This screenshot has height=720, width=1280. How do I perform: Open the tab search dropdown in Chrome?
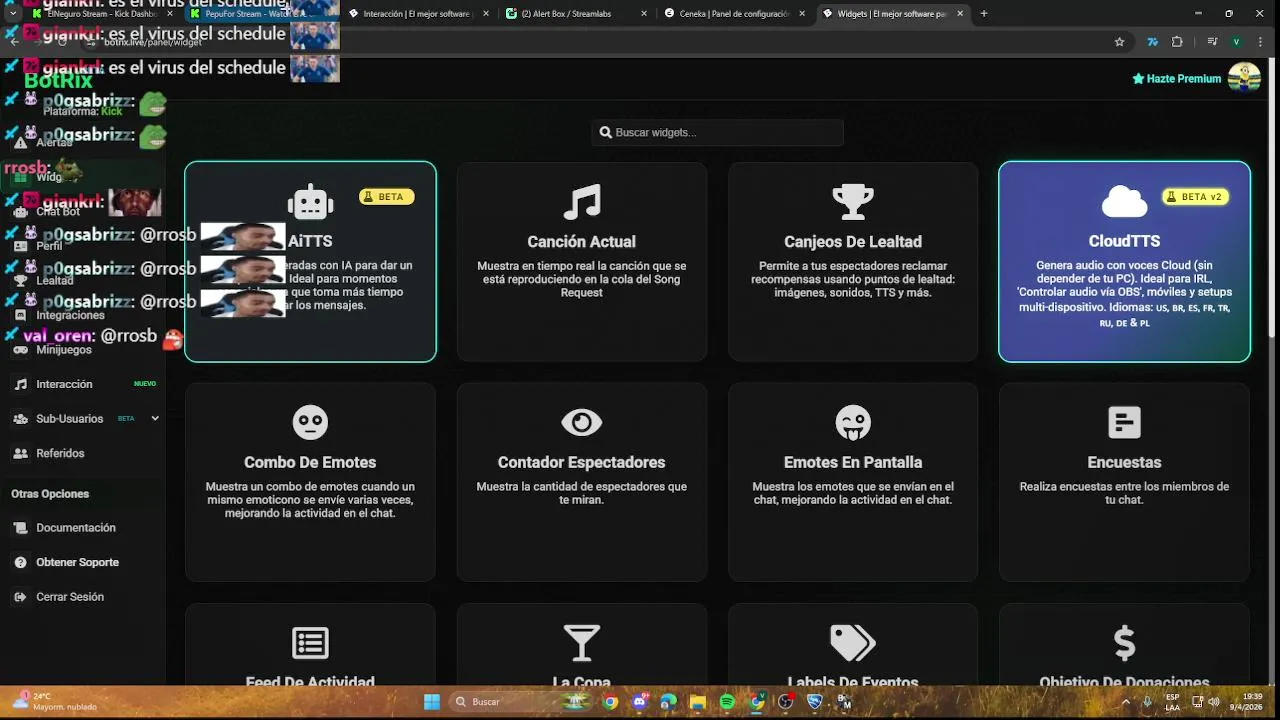coord(12,14)
